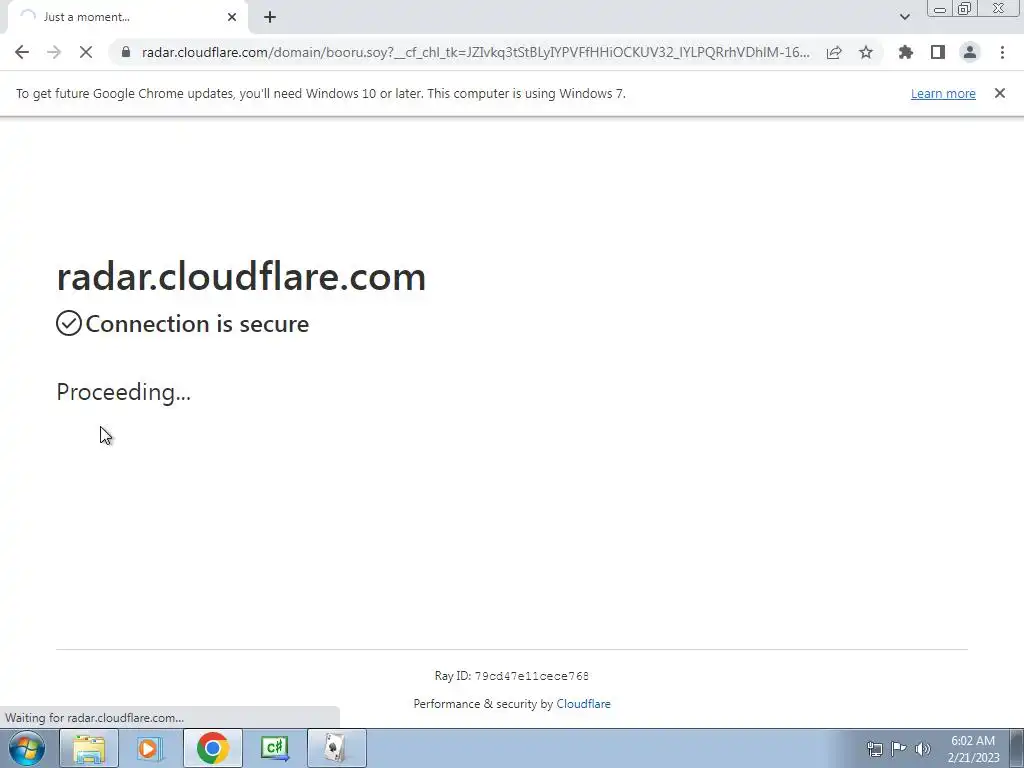Click the 'Connection is secure' text
The height and width of the screenshot is (768, 1024).
pyautogui.click(x=197, y=324)
